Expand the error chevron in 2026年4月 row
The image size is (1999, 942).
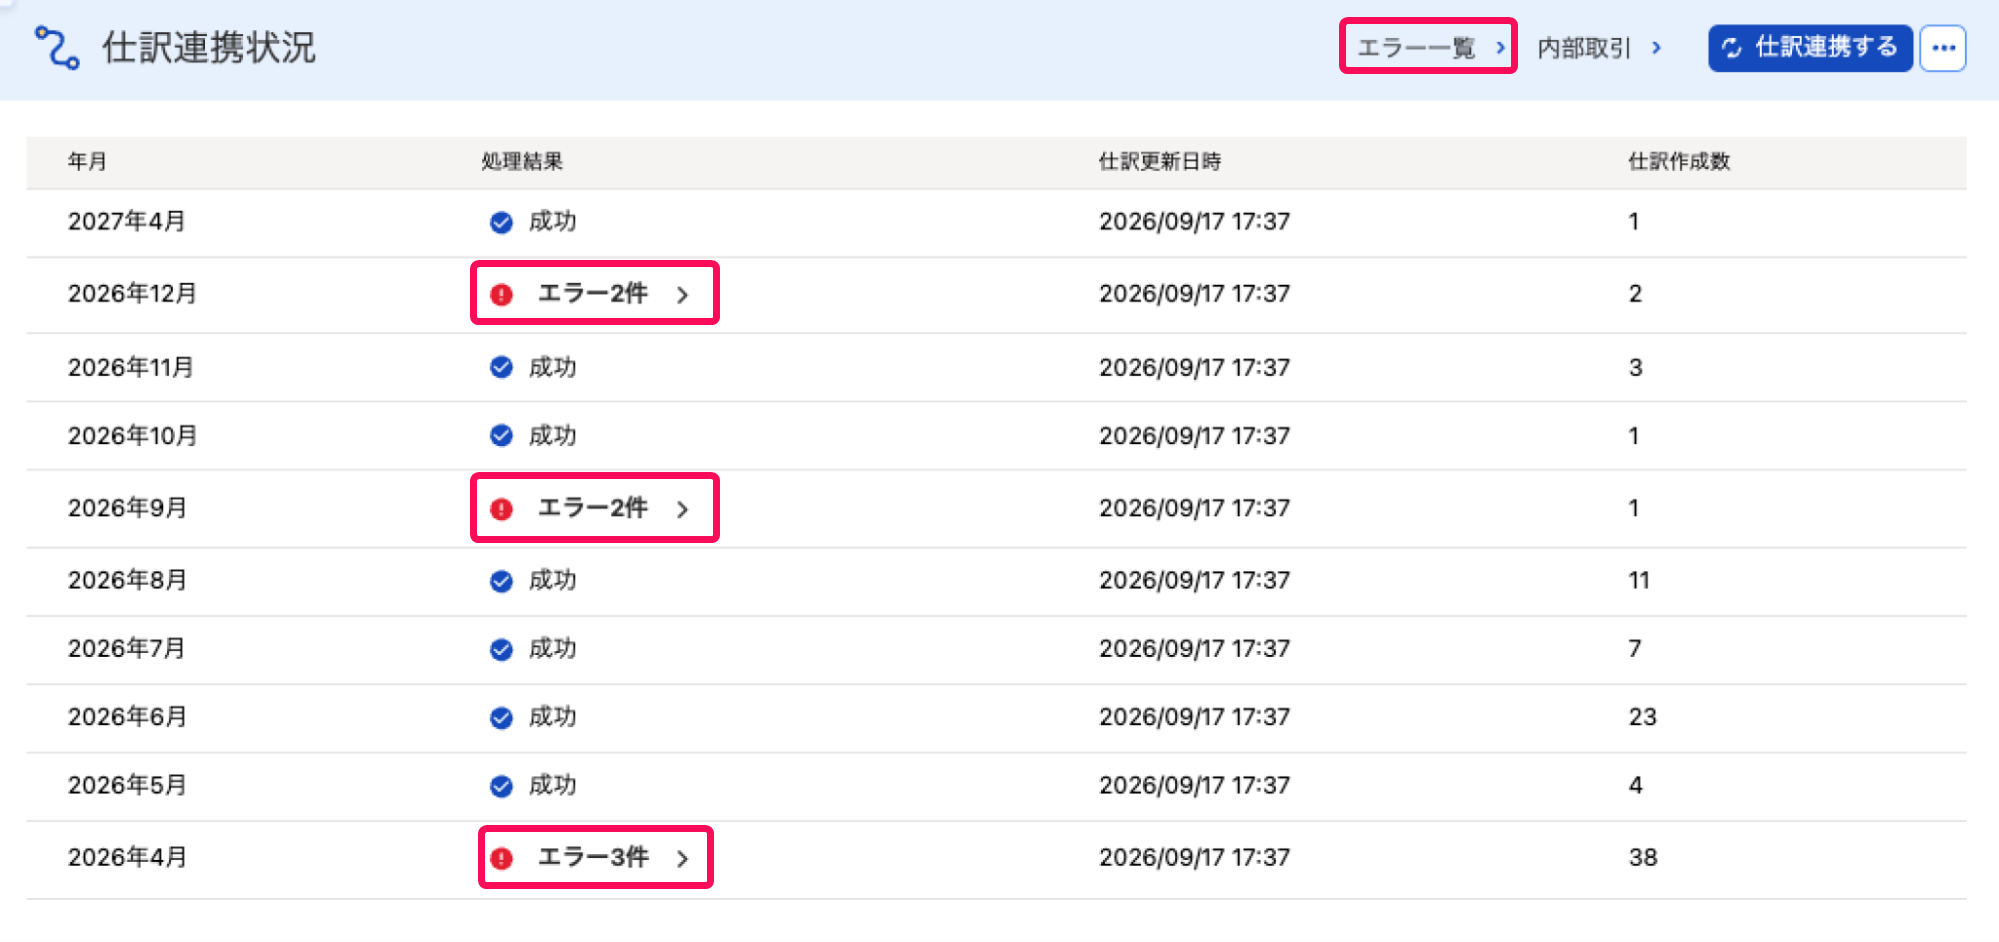pos(683,858)
